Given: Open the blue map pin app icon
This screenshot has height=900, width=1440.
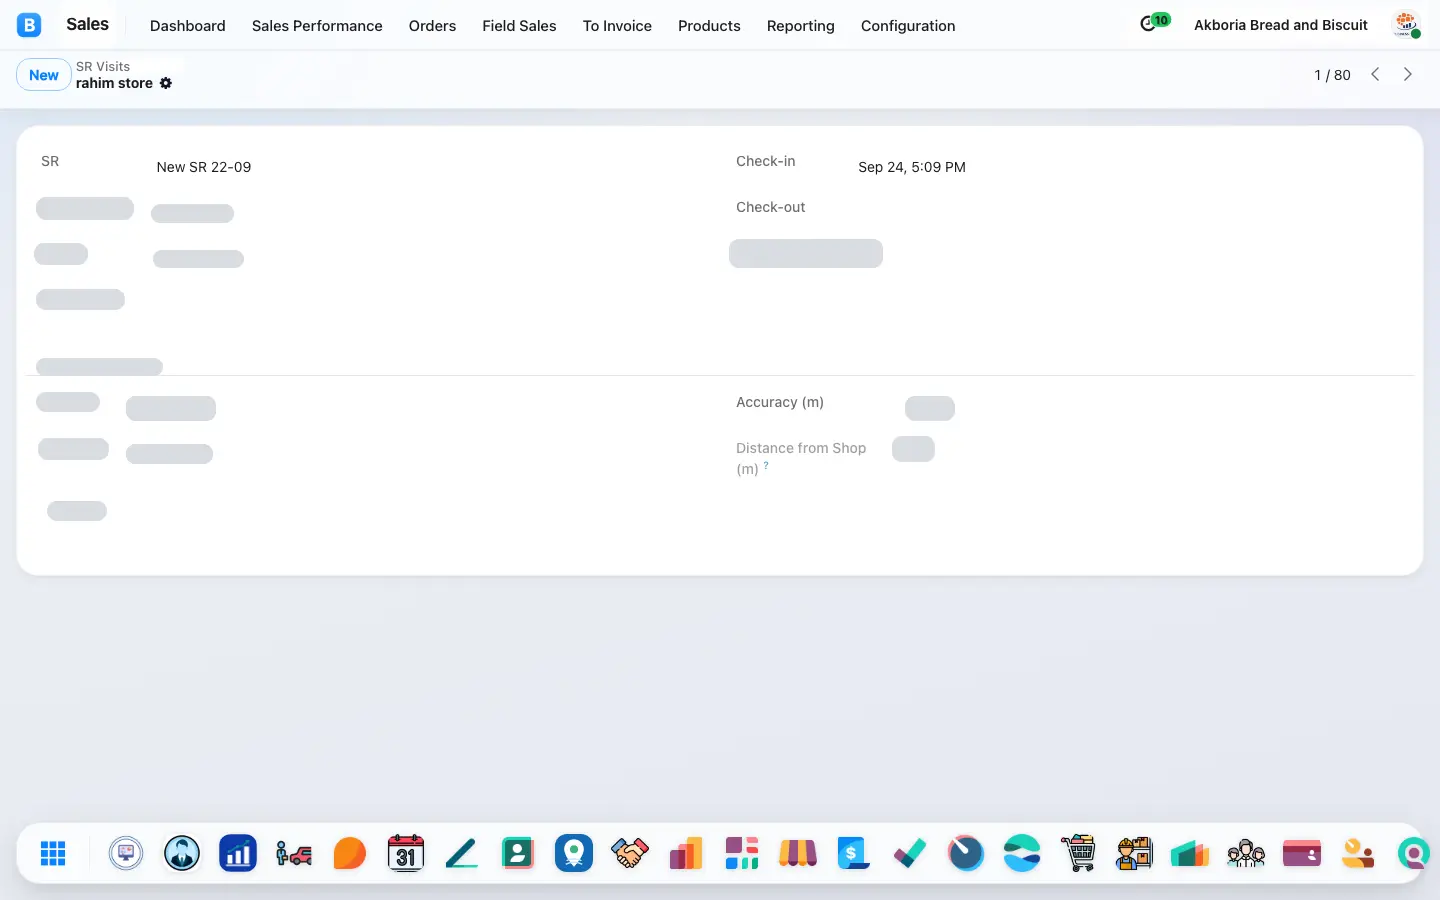Looking at the screenshot, I should coord(574,853).
